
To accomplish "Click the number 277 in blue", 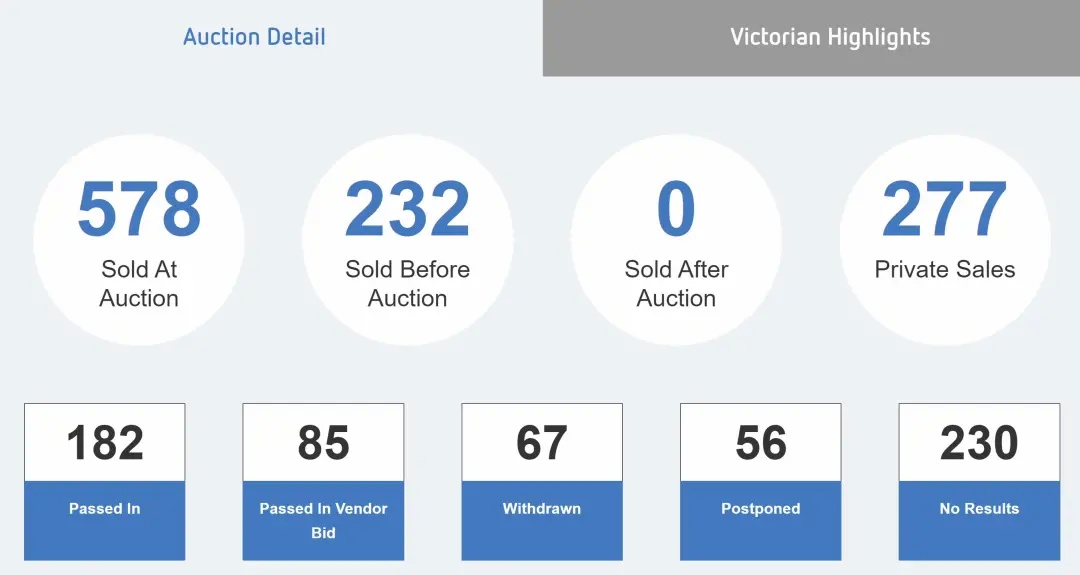I will click(x=945, y=209).
